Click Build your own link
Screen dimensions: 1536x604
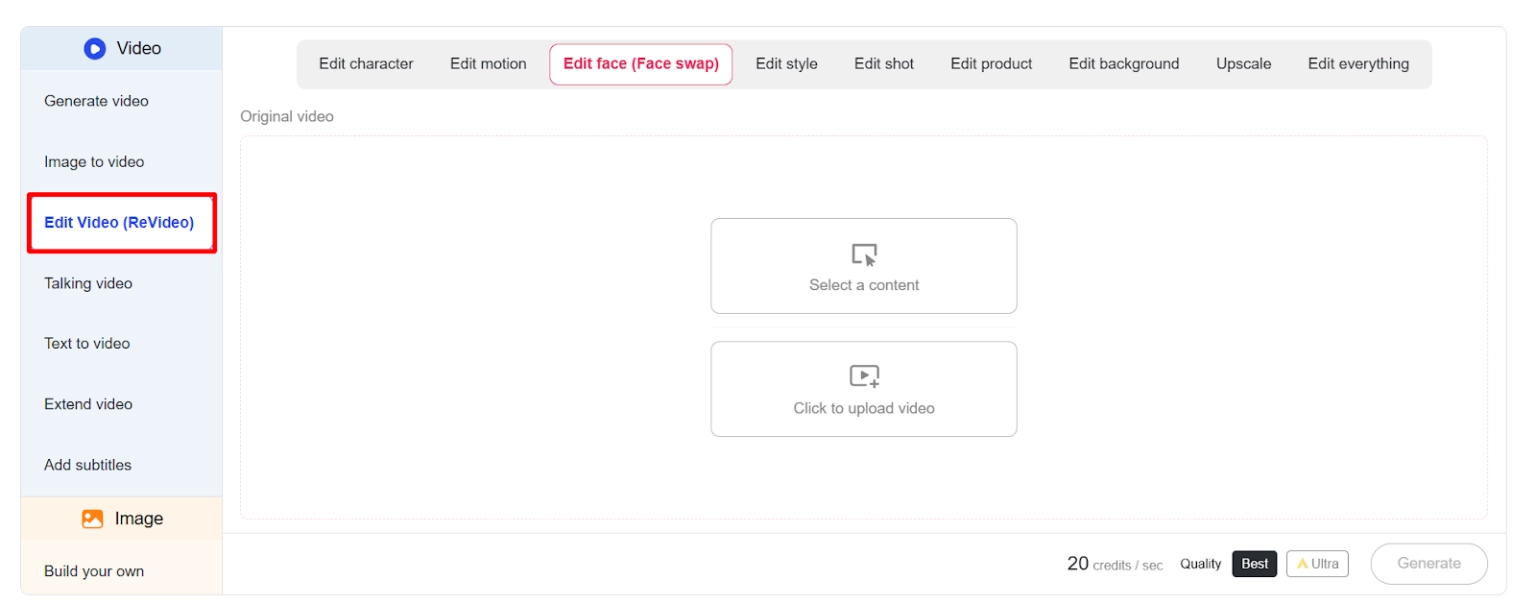tap(94, 572)
